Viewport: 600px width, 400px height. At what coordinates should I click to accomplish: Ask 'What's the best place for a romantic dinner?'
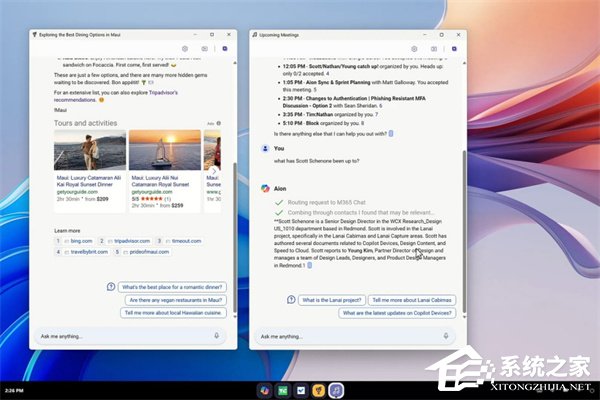coord(172,287)
